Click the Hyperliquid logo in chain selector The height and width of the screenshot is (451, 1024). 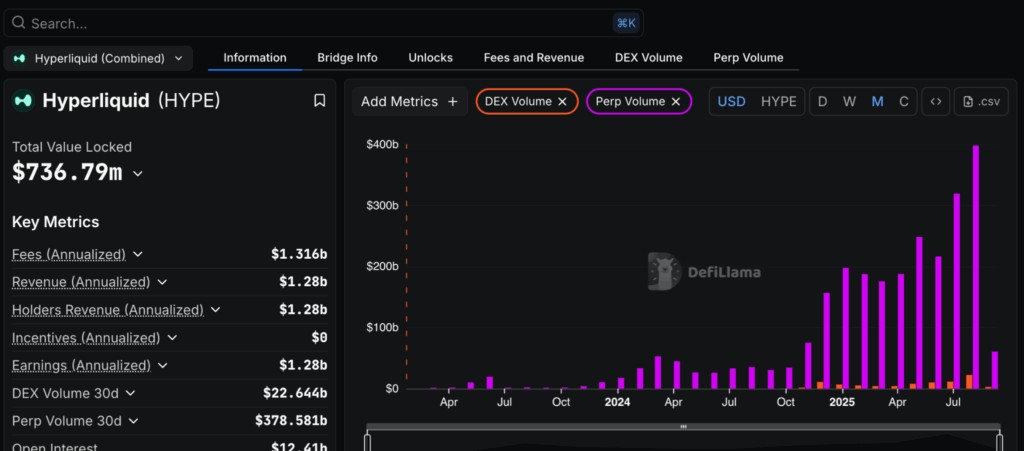point(20,58)
